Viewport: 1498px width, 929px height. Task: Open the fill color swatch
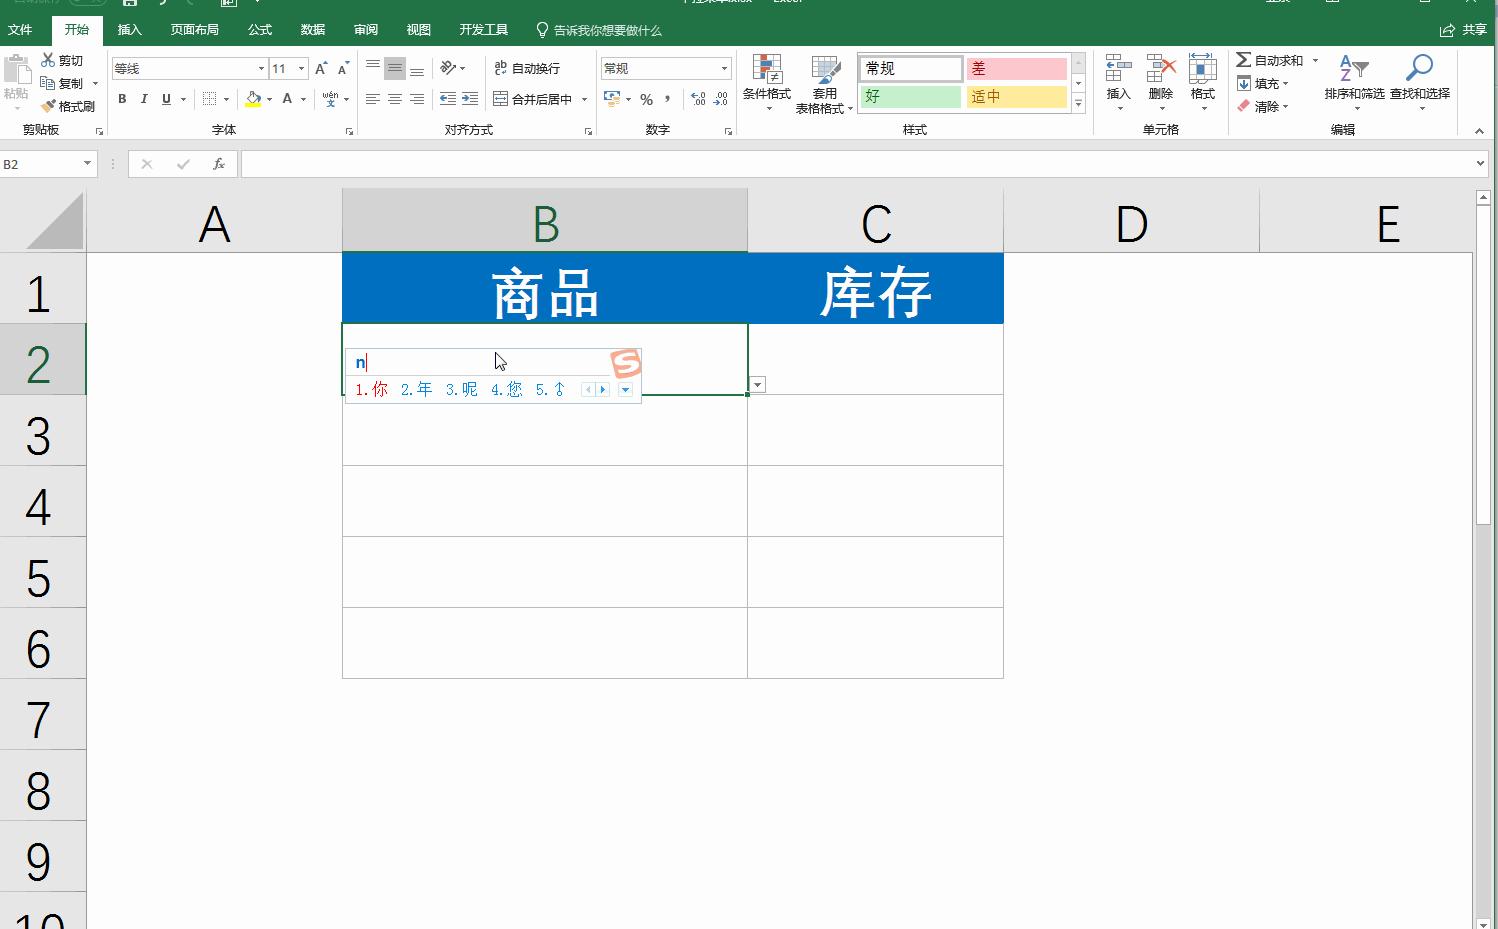pos(252,99)
